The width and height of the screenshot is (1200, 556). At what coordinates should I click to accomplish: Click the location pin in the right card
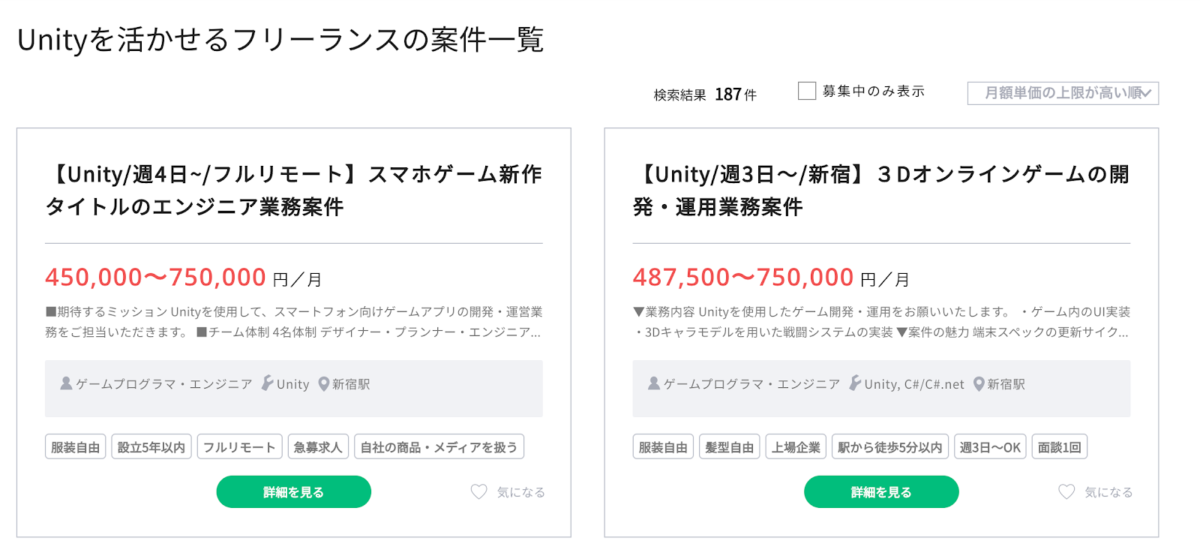point(979,383)
